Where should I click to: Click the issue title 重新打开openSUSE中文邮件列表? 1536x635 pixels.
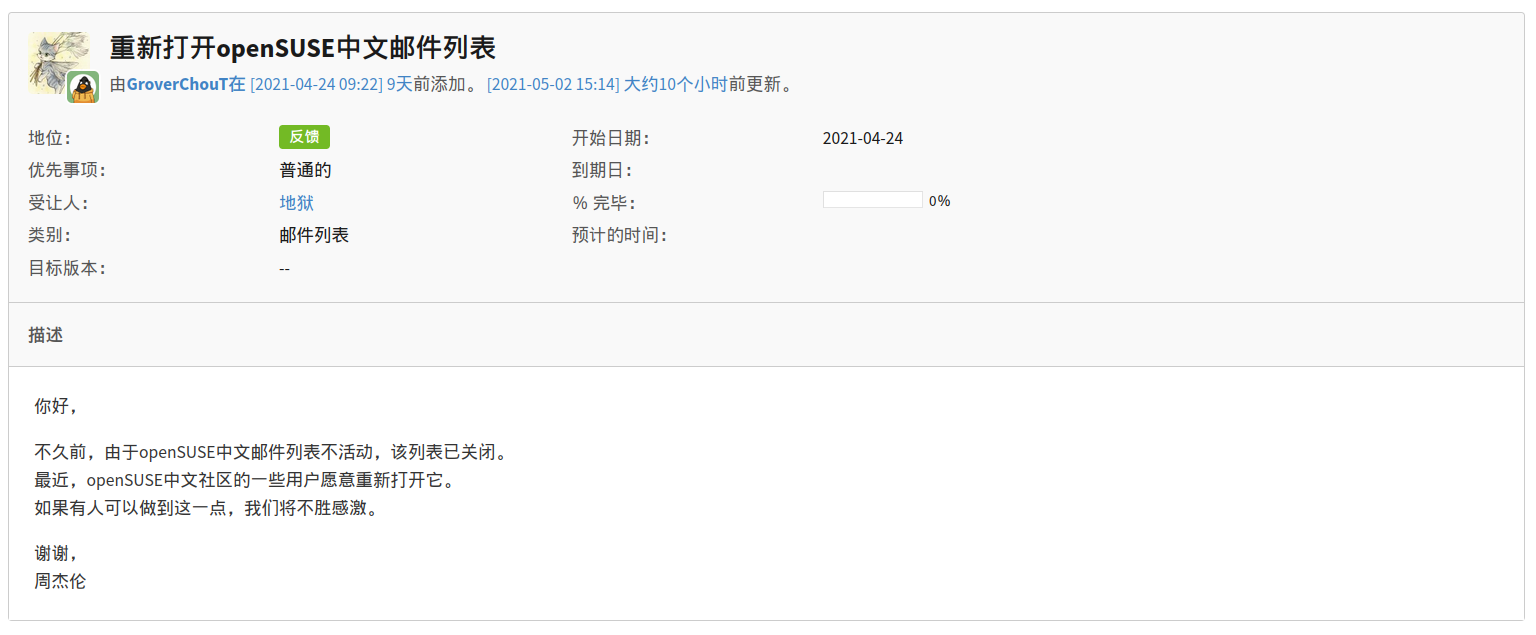pos(303,47)
